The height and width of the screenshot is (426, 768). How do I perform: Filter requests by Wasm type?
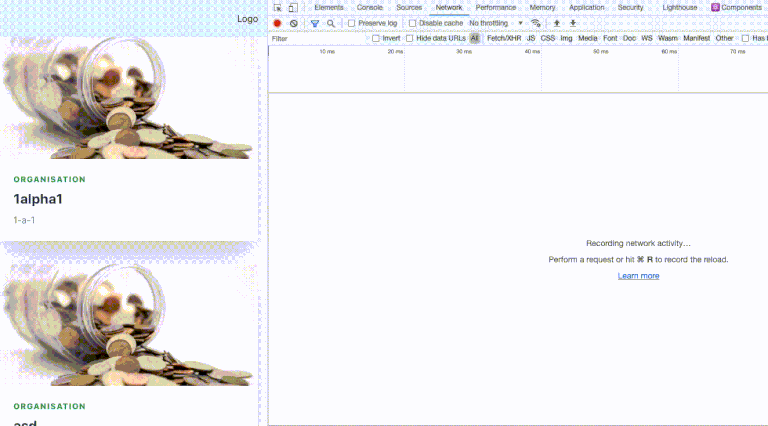pyautogui.click(x=668, y=38)
